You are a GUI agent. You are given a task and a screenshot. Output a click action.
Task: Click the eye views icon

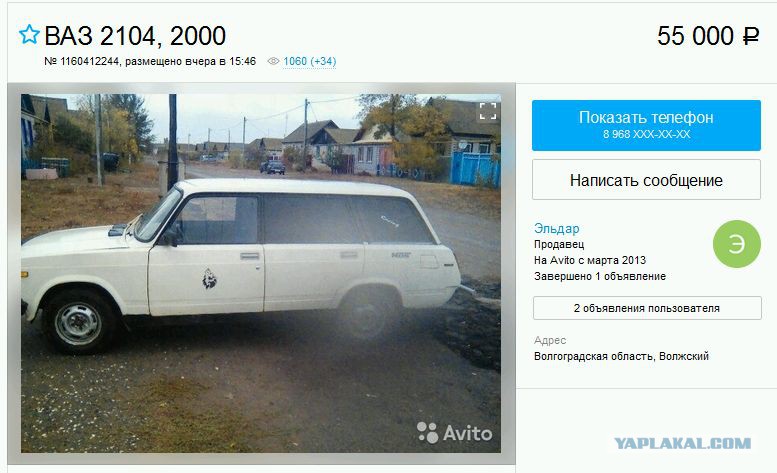tap(273, 61)
